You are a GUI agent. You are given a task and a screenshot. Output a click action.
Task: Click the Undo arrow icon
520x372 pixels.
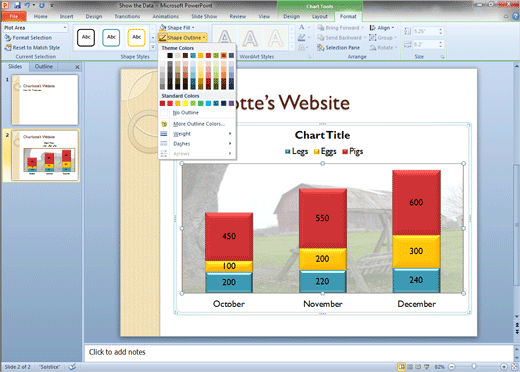[x=27, y=5]
